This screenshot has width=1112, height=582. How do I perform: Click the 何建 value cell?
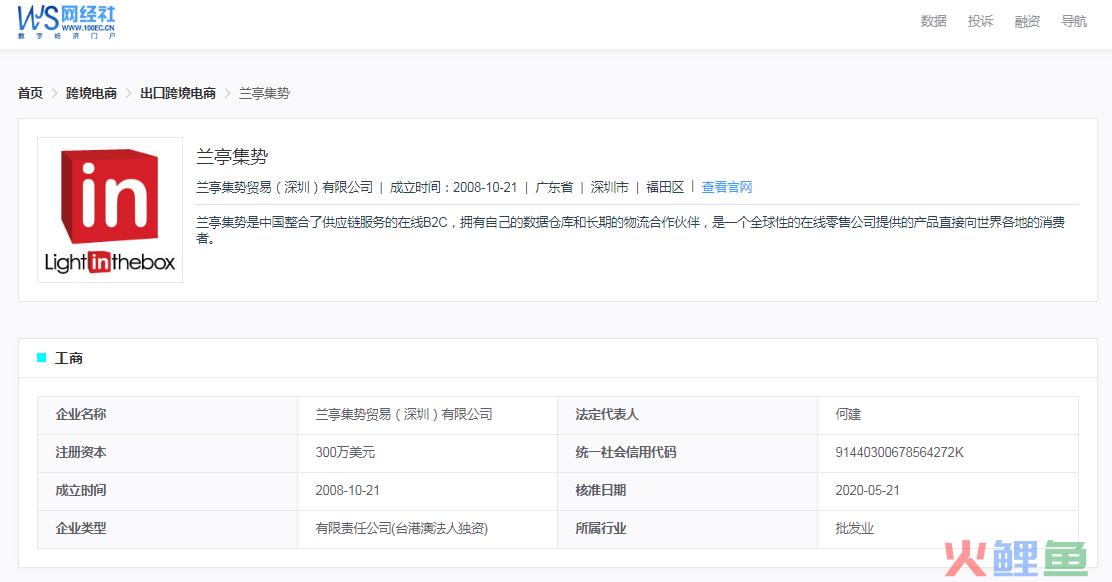pyautogui.click(x=947, y=415)
